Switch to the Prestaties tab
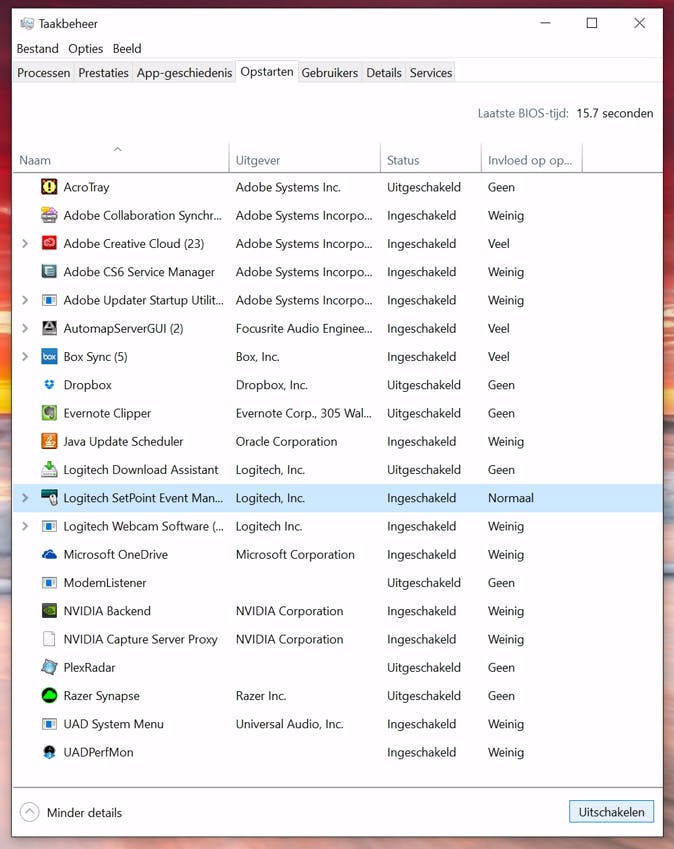Screen dimensions: 674x849 click(103, 73)
